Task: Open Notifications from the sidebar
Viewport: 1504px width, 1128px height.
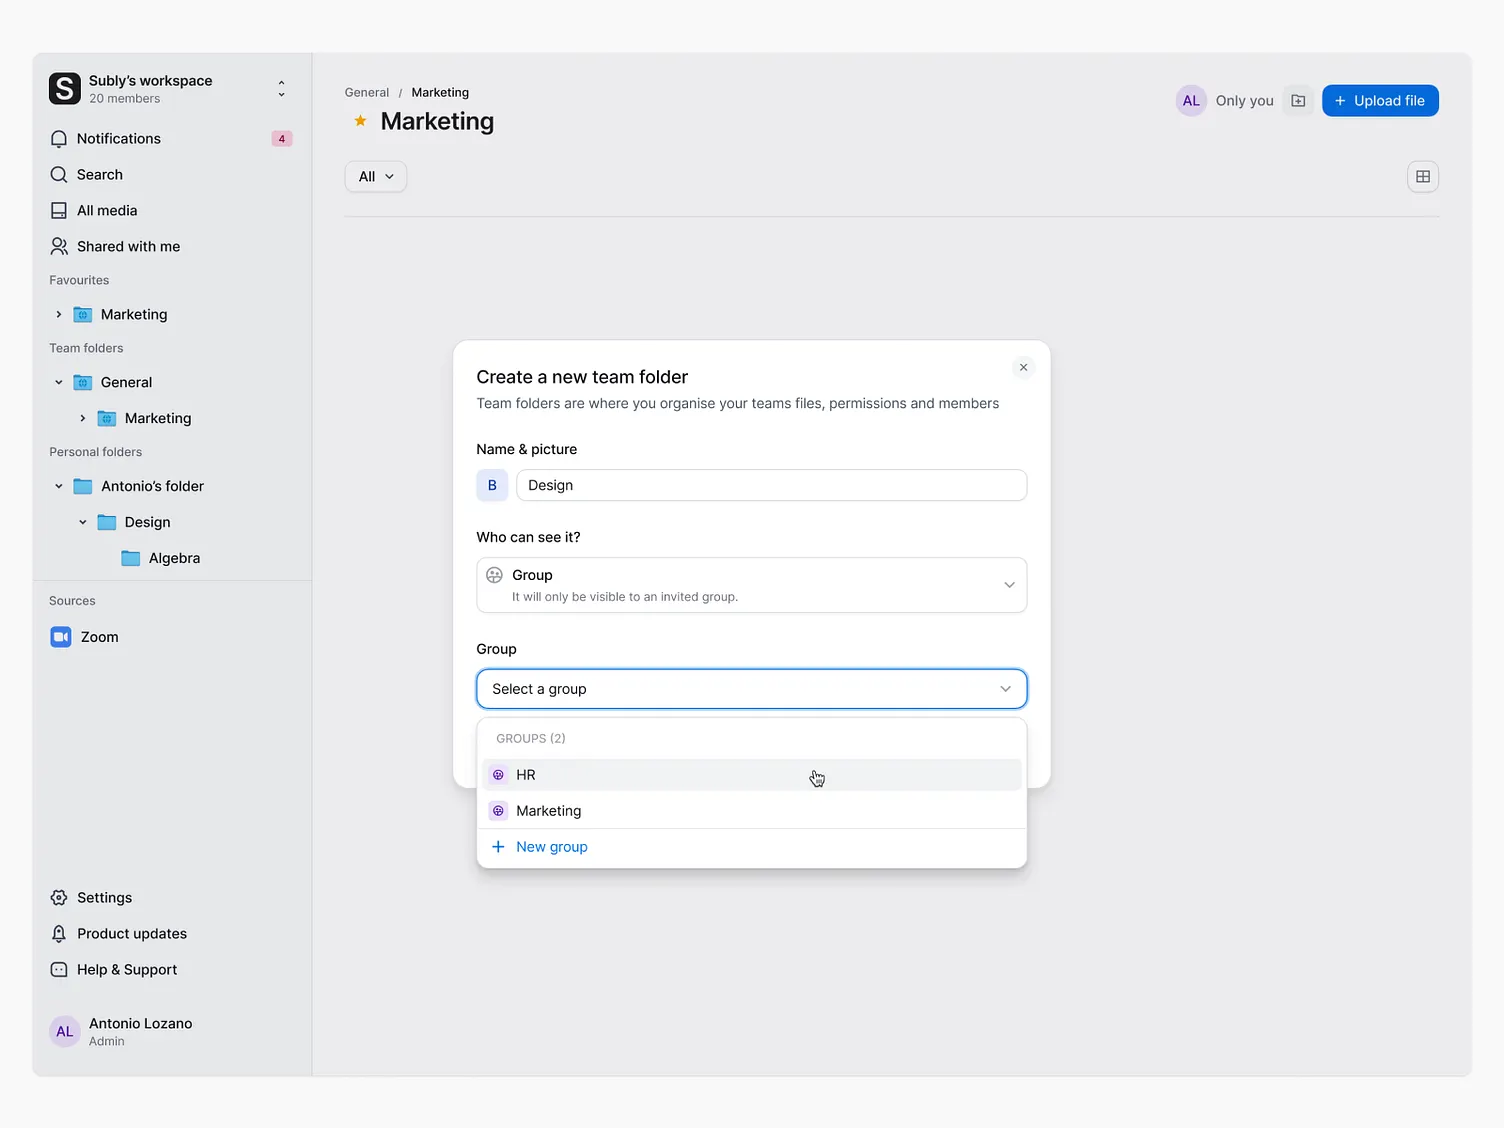Action: click(x=118, y=138)
